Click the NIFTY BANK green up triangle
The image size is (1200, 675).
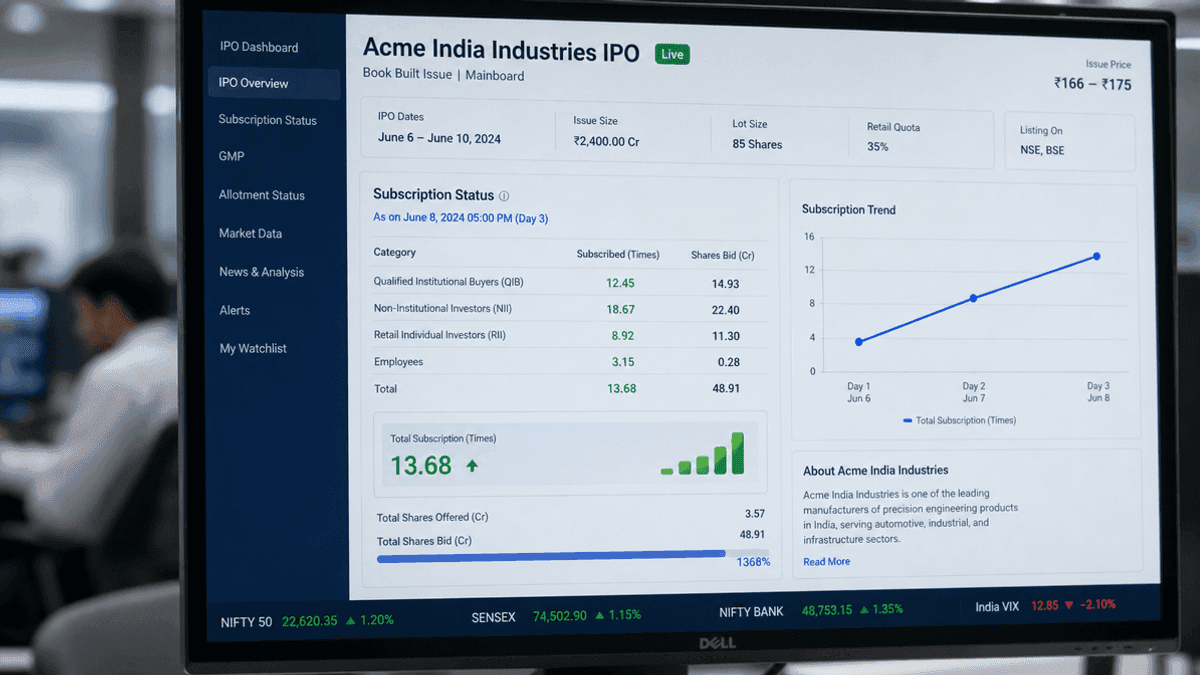(866, 610)
